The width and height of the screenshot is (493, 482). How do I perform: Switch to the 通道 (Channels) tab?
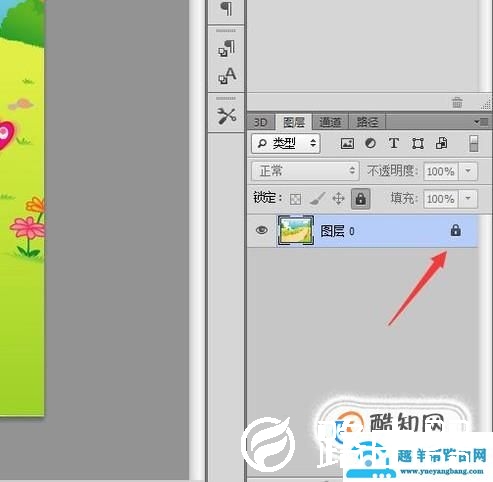[330, 122]
